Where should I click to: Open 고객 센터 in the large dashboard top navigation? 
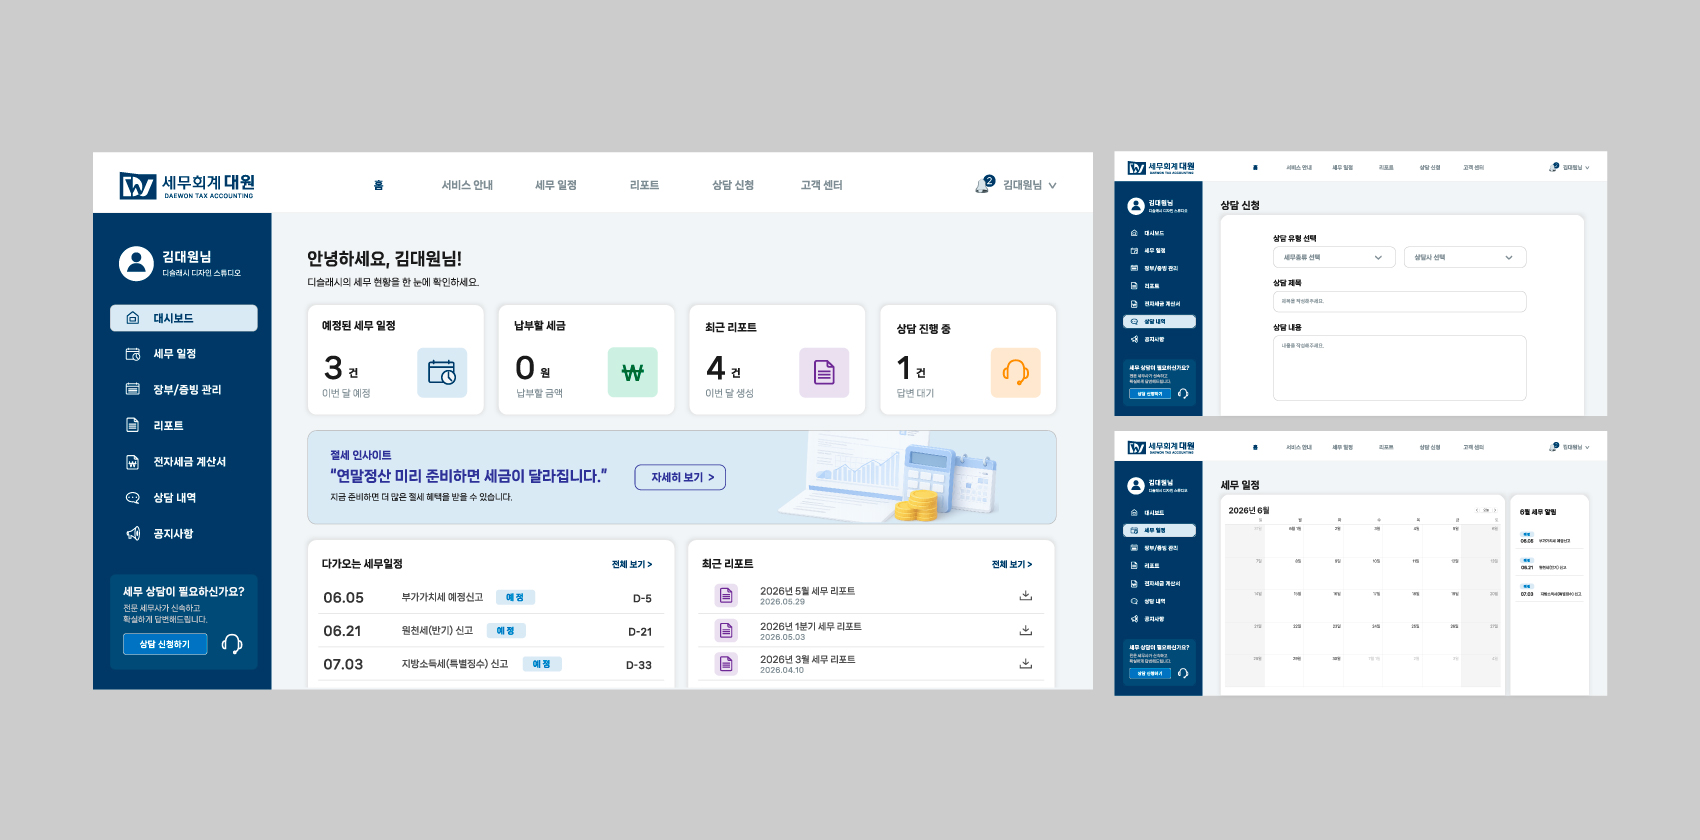click(821, 185)
